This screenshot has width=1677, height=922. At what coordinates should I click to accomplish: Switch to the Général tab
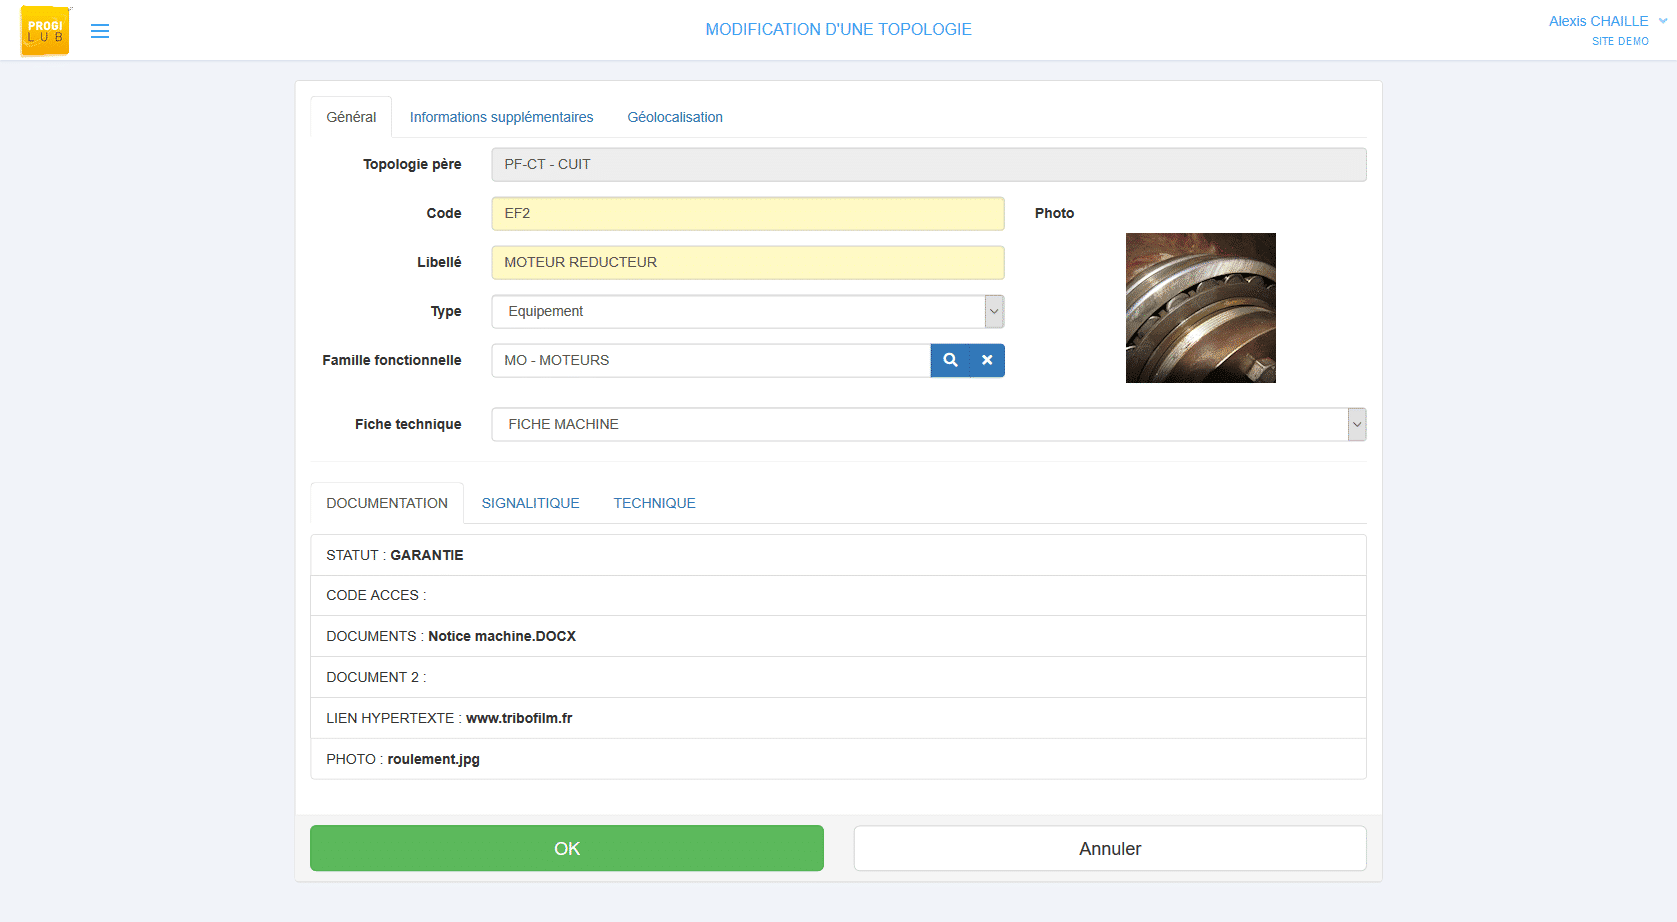click(x=351, y=117)
